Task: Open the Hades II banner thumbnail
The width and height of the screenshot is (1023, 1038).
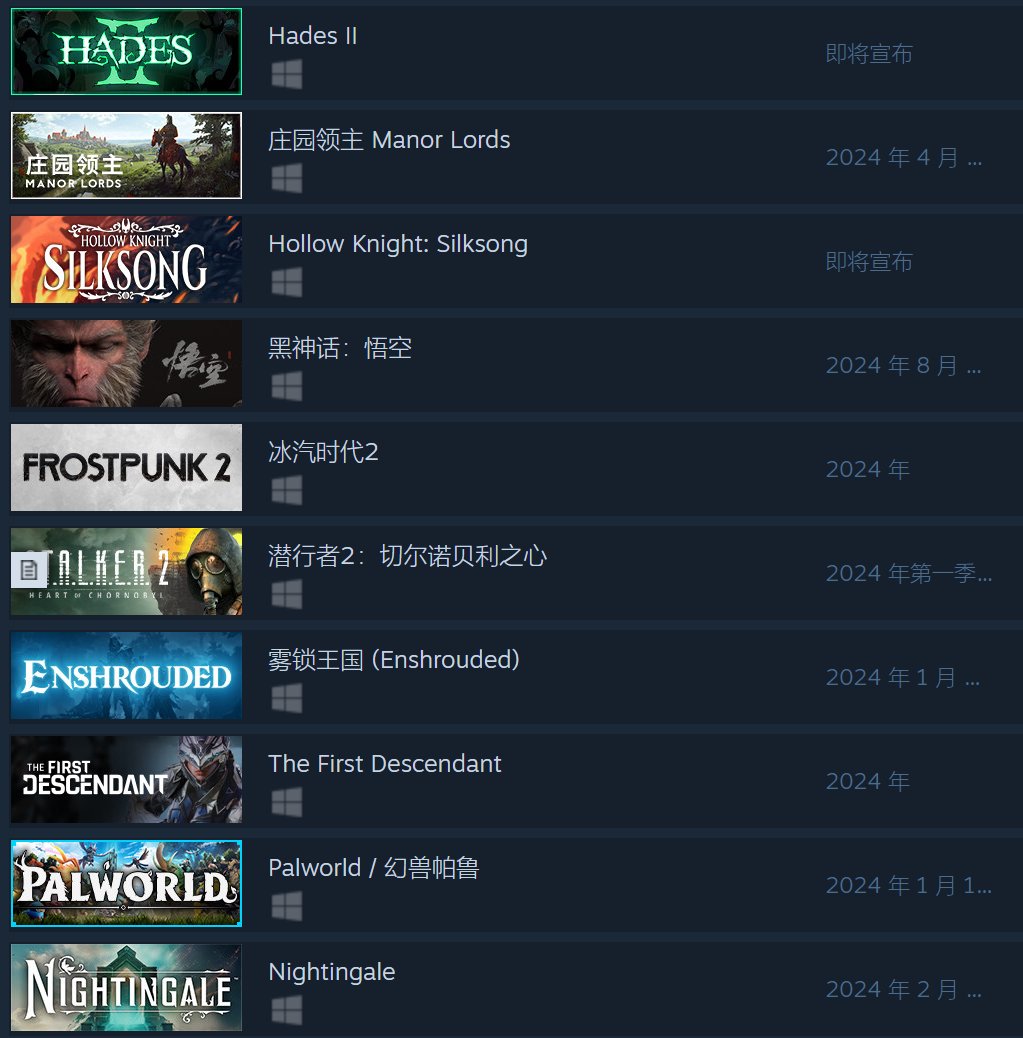Action: [x=126, y=52]
